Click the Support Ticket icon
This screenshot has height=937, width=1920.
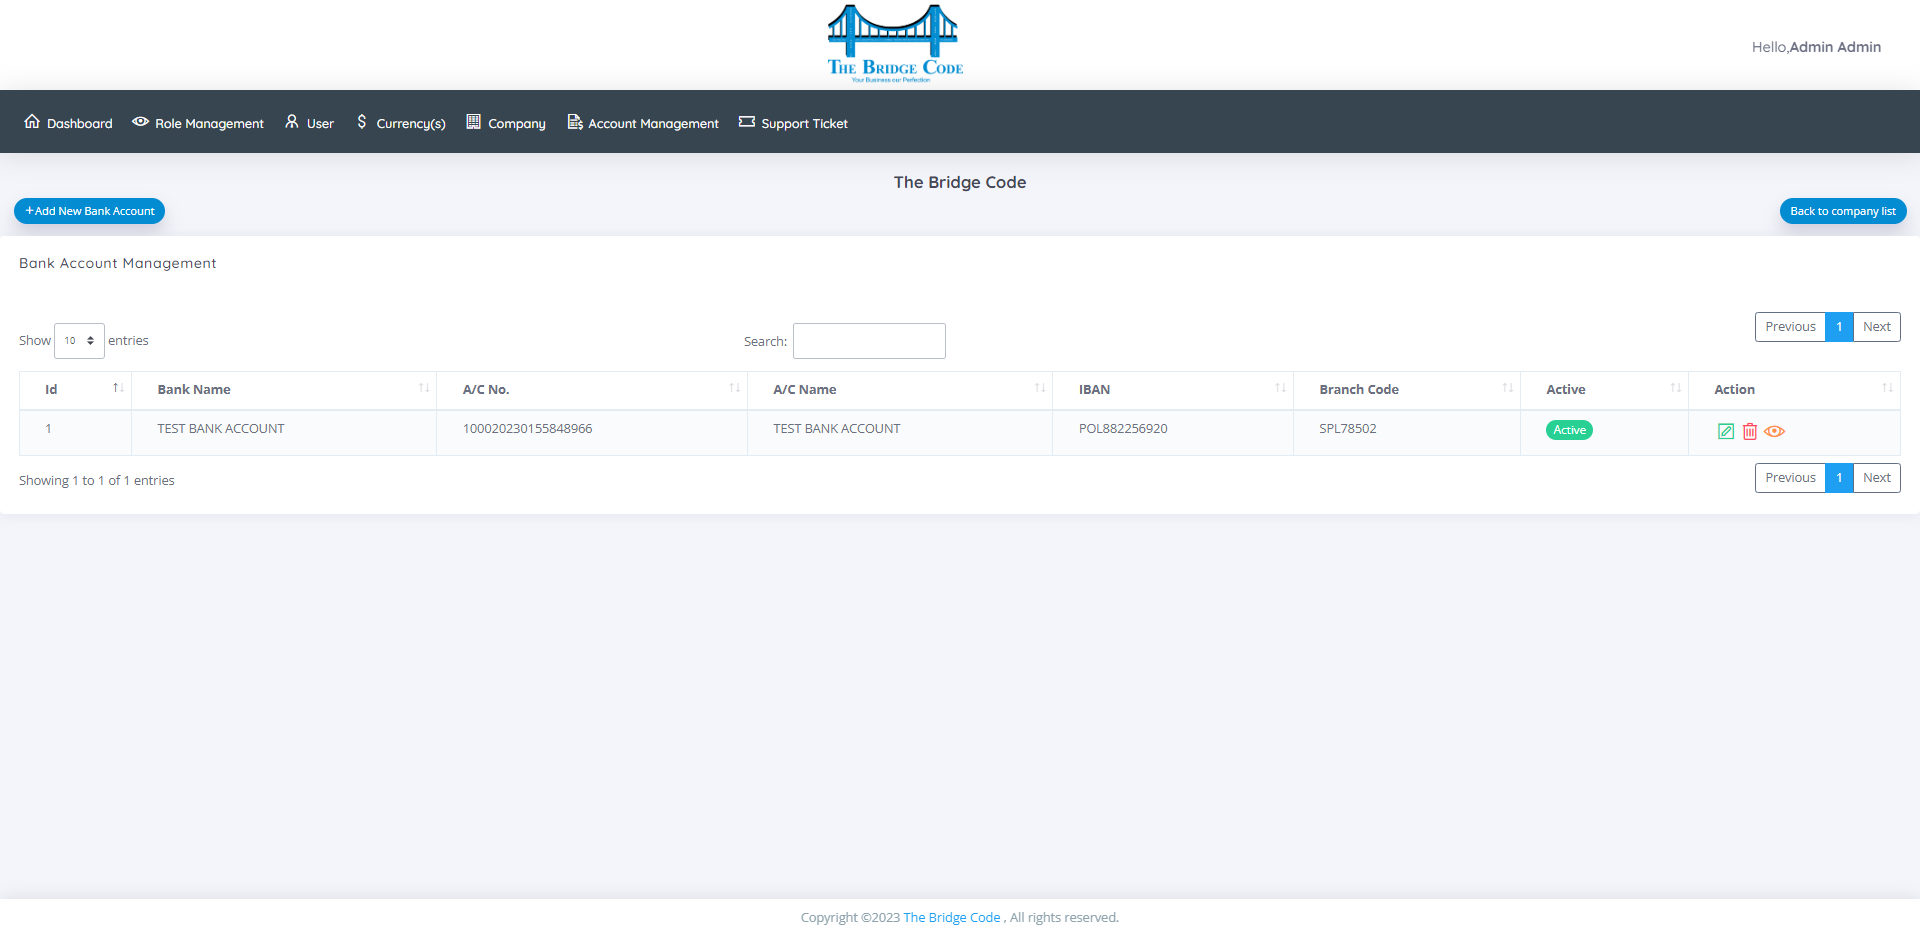[x=747, y=122]
